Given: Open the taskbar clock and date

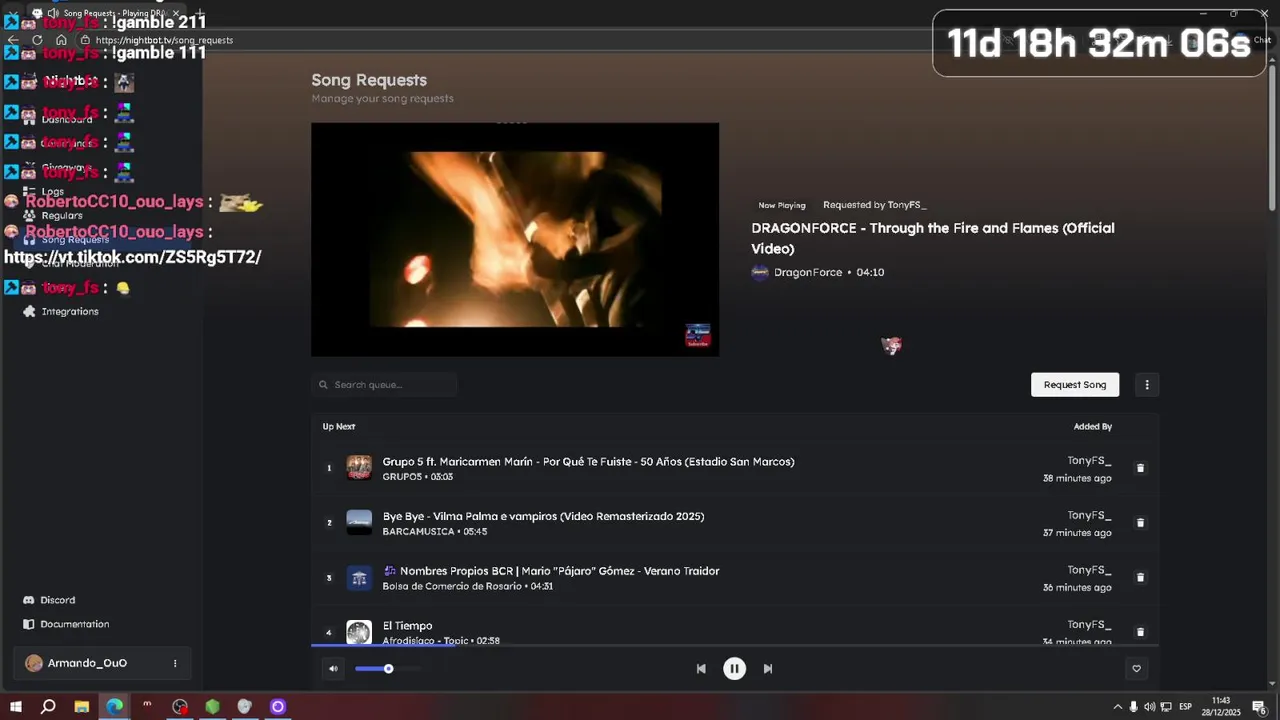Looking at the screenshot, I should pos(1221,707).
